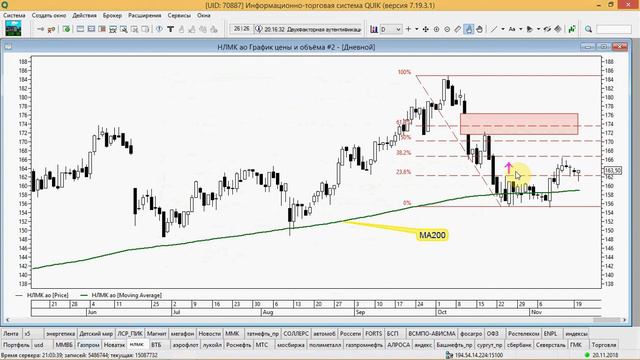Viewport: 640px width, 360px height.
Task: Select the trend line drawing tool
Action: [494, 29]
